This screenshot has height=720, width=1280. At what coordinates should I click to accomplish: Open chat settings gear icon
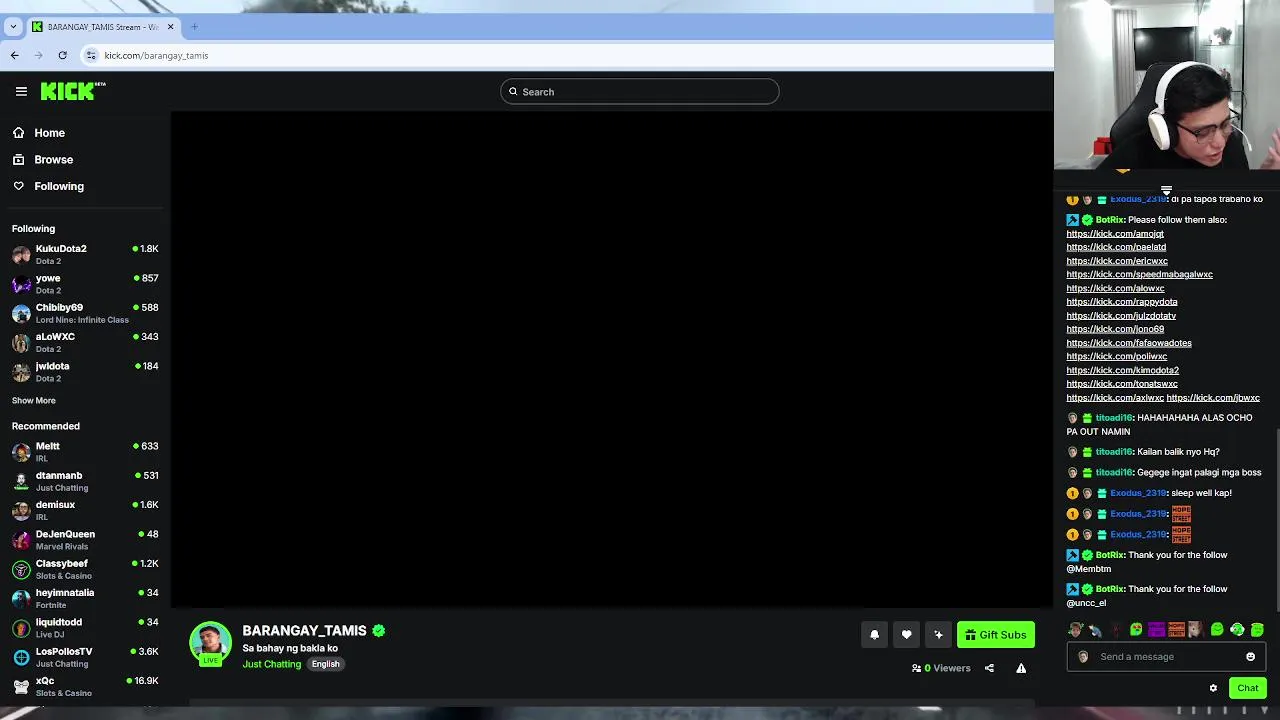click(1213, 688)
